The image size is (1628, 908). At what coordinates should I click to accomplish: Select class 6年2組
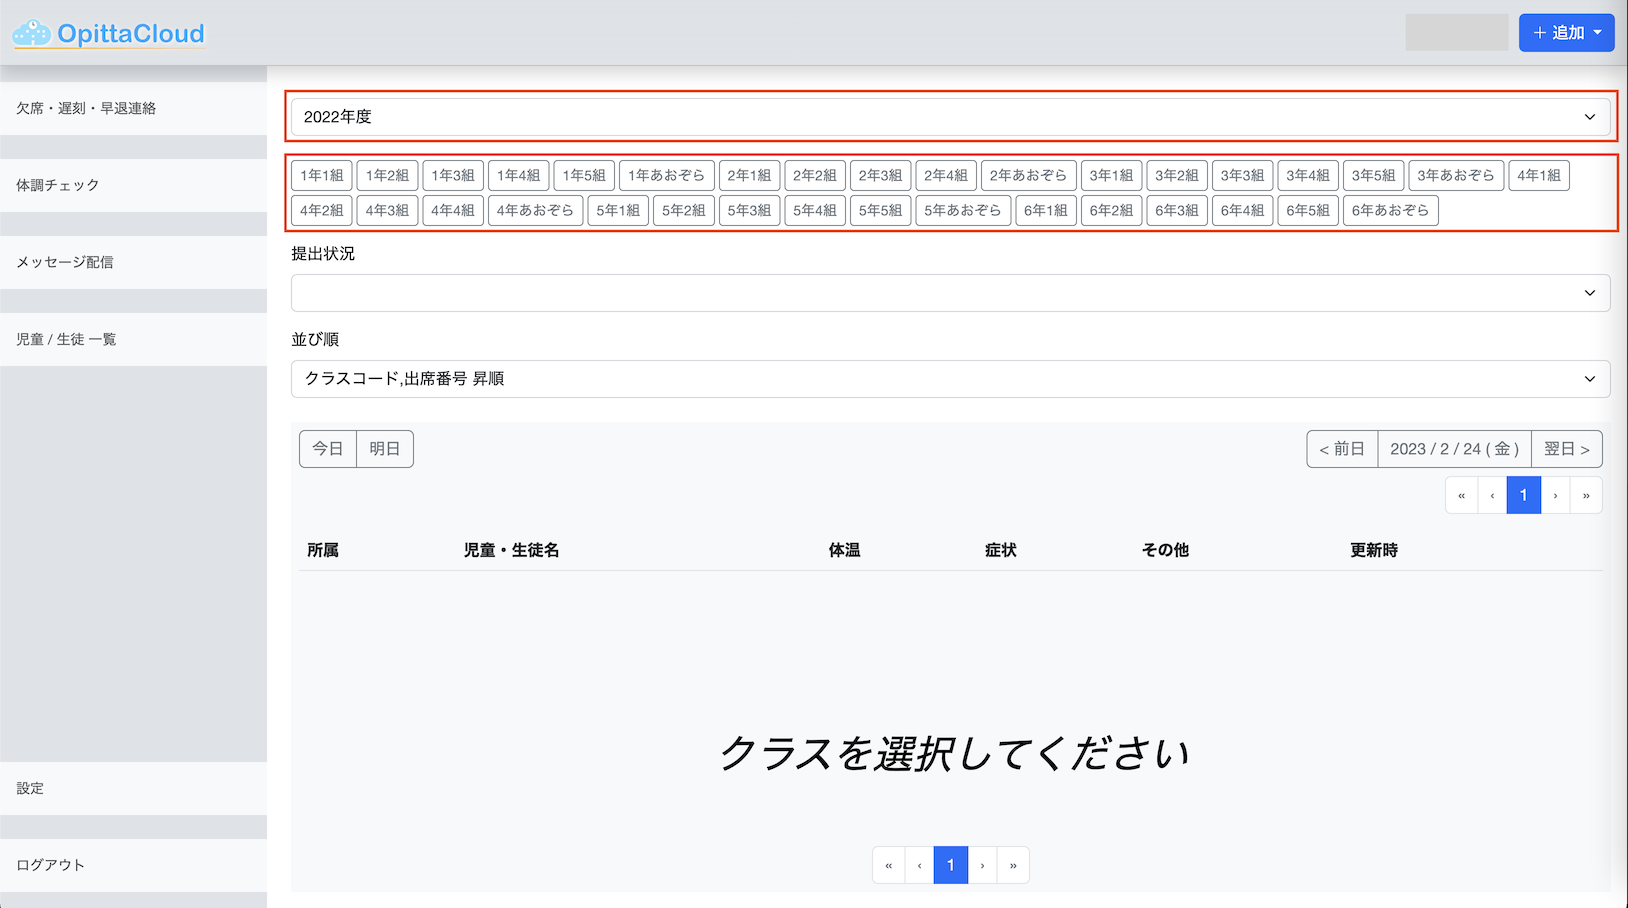tap(1111, 211)
